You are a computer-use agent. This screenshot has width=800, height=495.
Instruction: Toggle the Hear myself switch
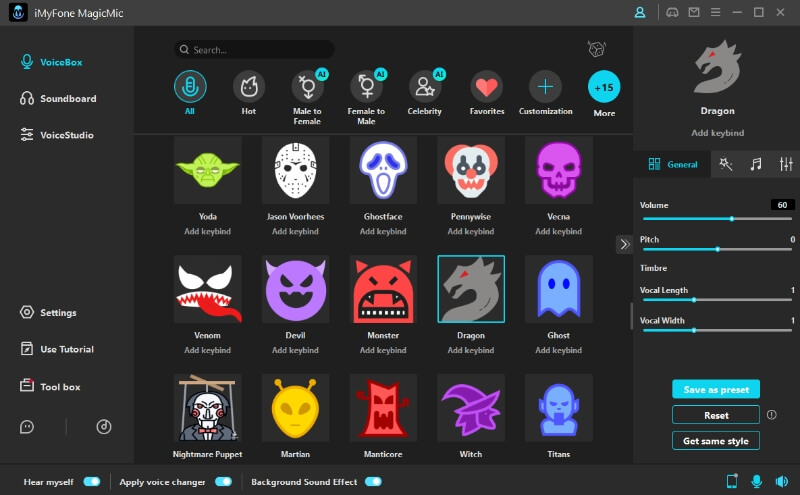coord(92,482)
